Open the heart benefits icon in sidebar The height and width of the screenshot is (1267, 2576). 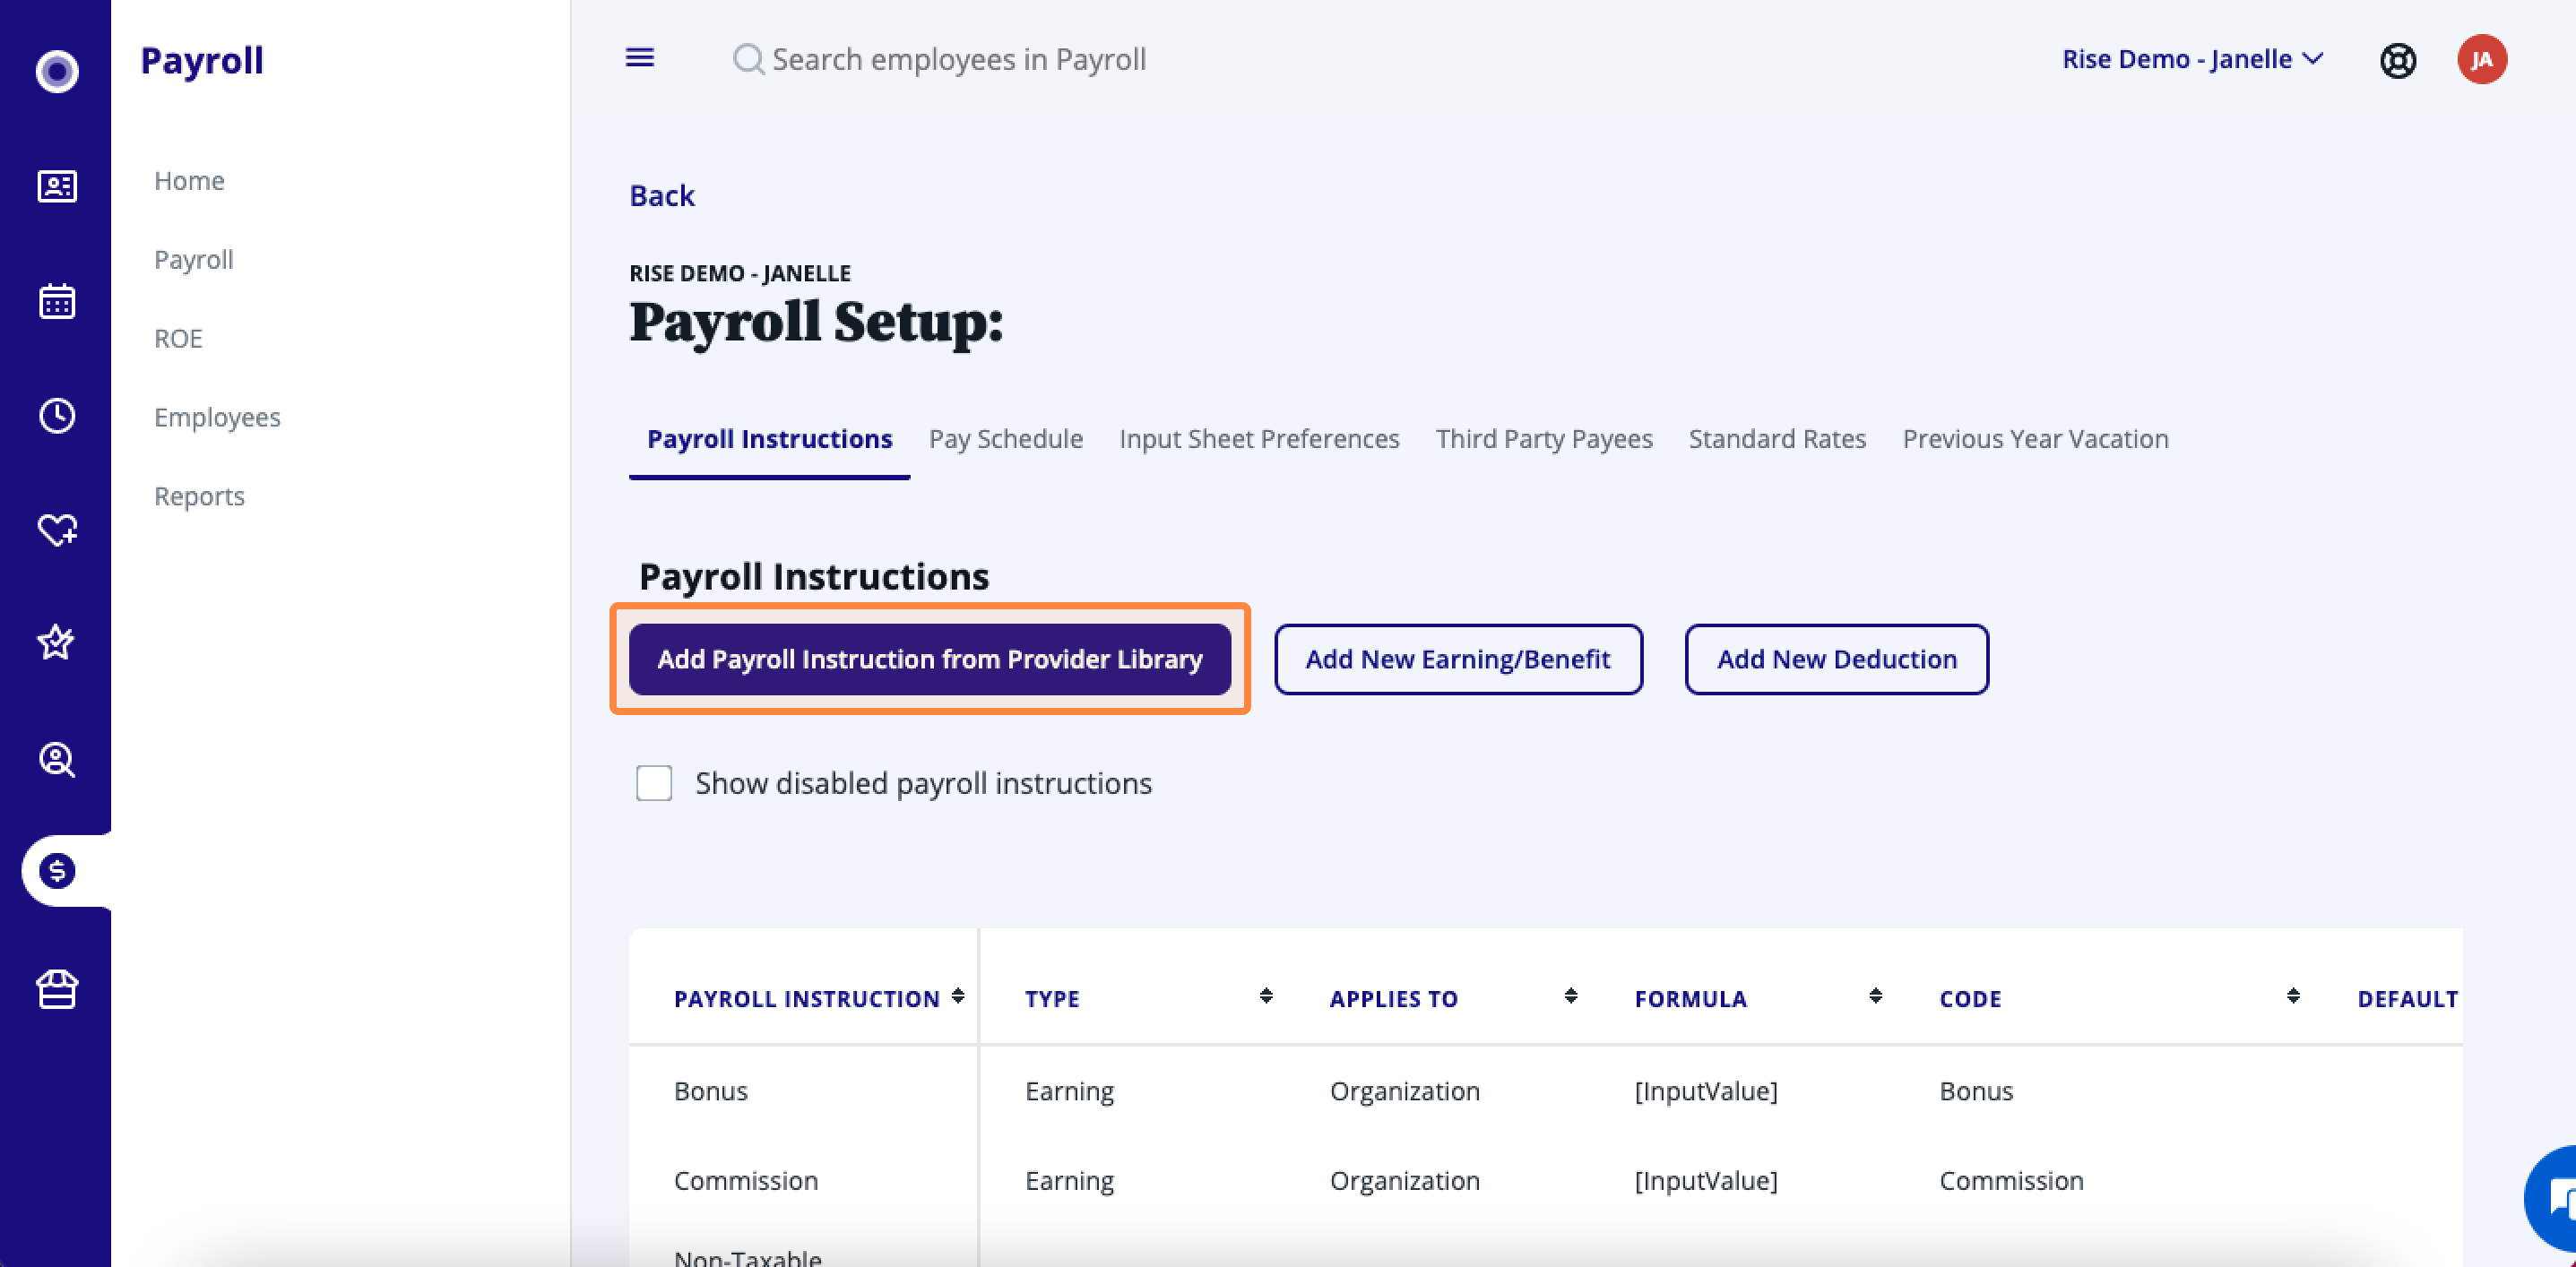tap(57, 529)
